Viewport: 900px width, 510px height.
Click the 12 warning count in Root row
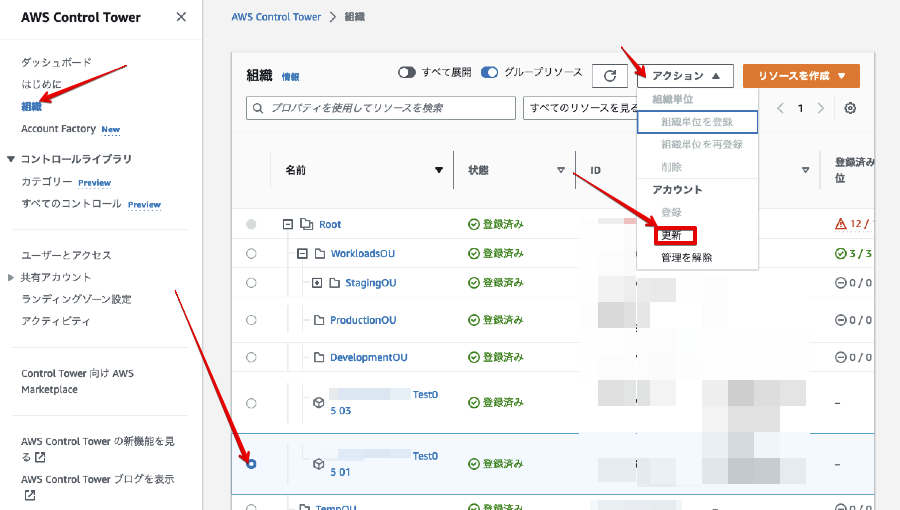pos(854,224)
